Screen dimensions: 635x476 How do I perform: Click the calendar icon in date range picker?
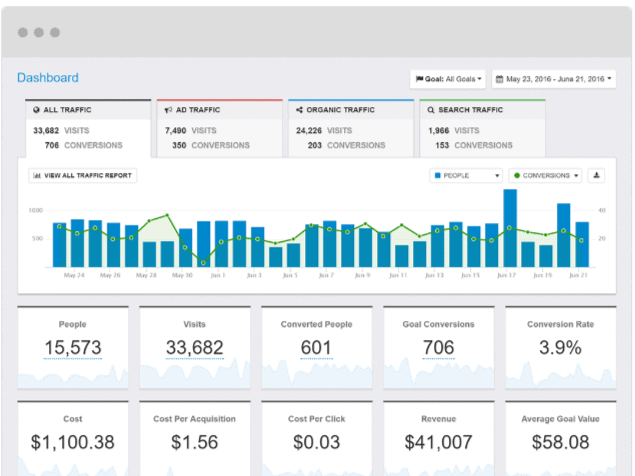click(500, 78)
